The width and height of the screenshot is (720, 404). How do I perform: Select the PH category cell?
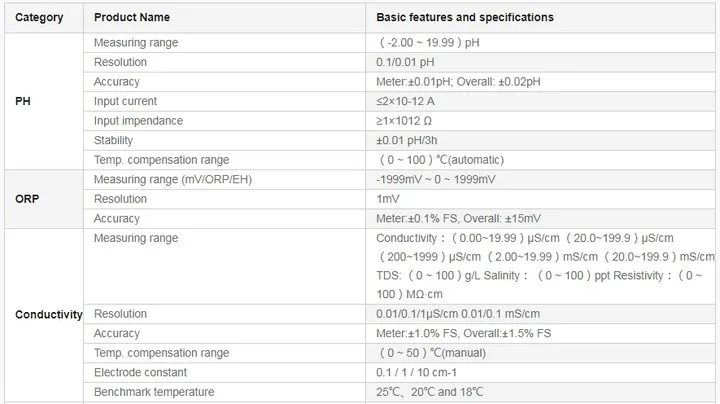(x=24, y=101)
